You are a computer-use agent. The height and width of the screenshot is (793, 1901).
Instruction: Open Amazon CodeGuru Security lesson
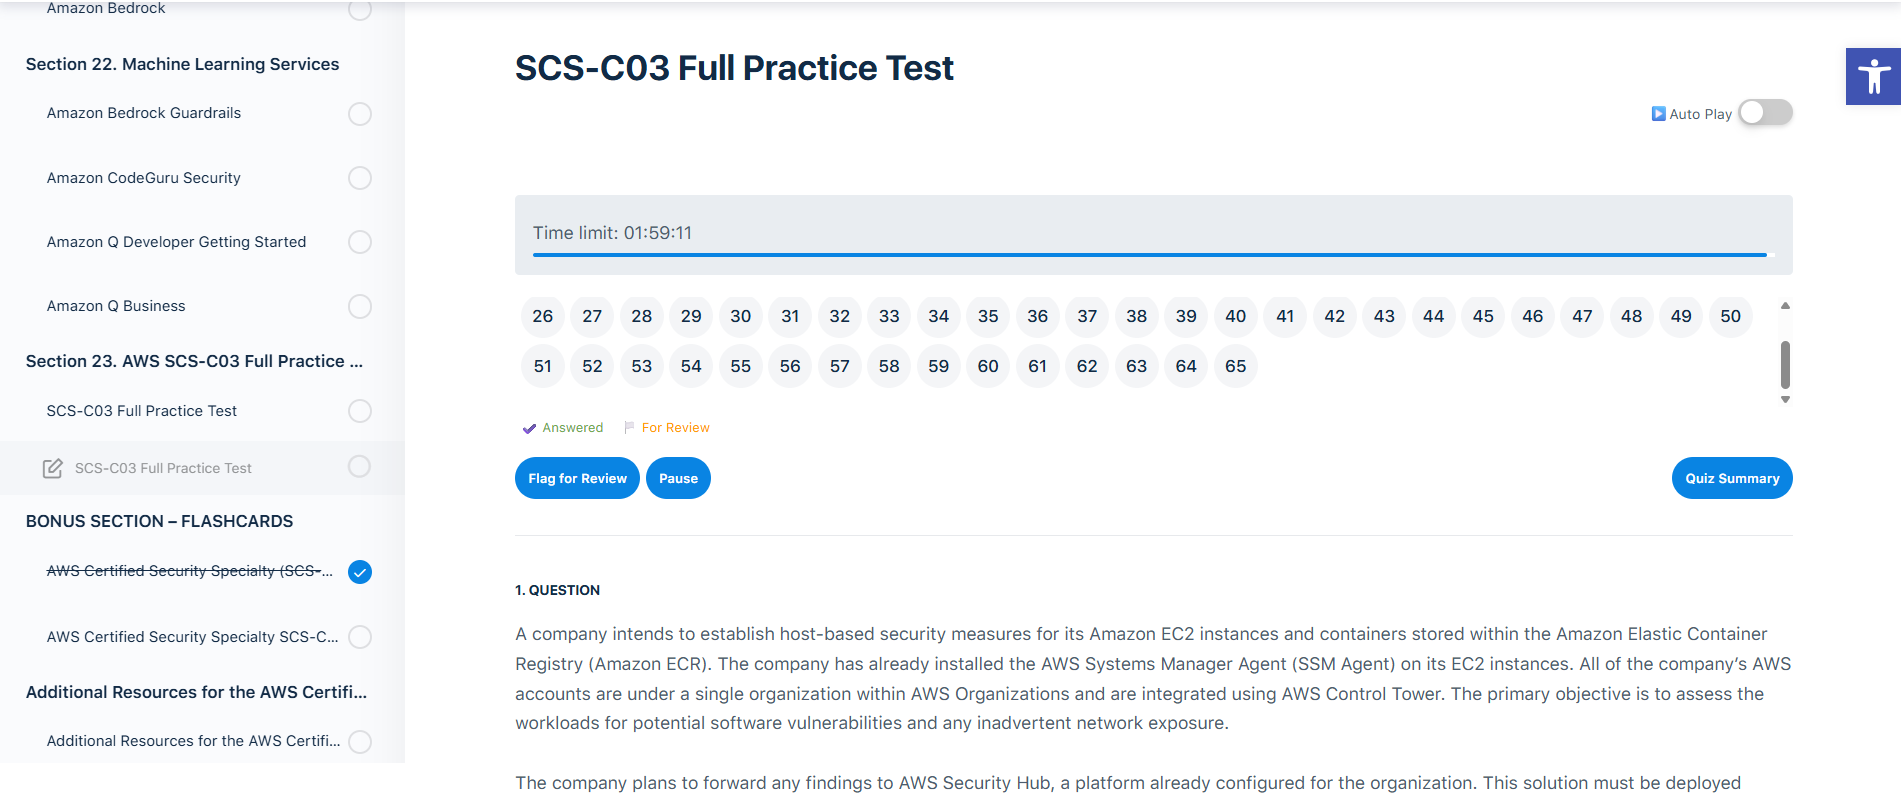[143, 178]
